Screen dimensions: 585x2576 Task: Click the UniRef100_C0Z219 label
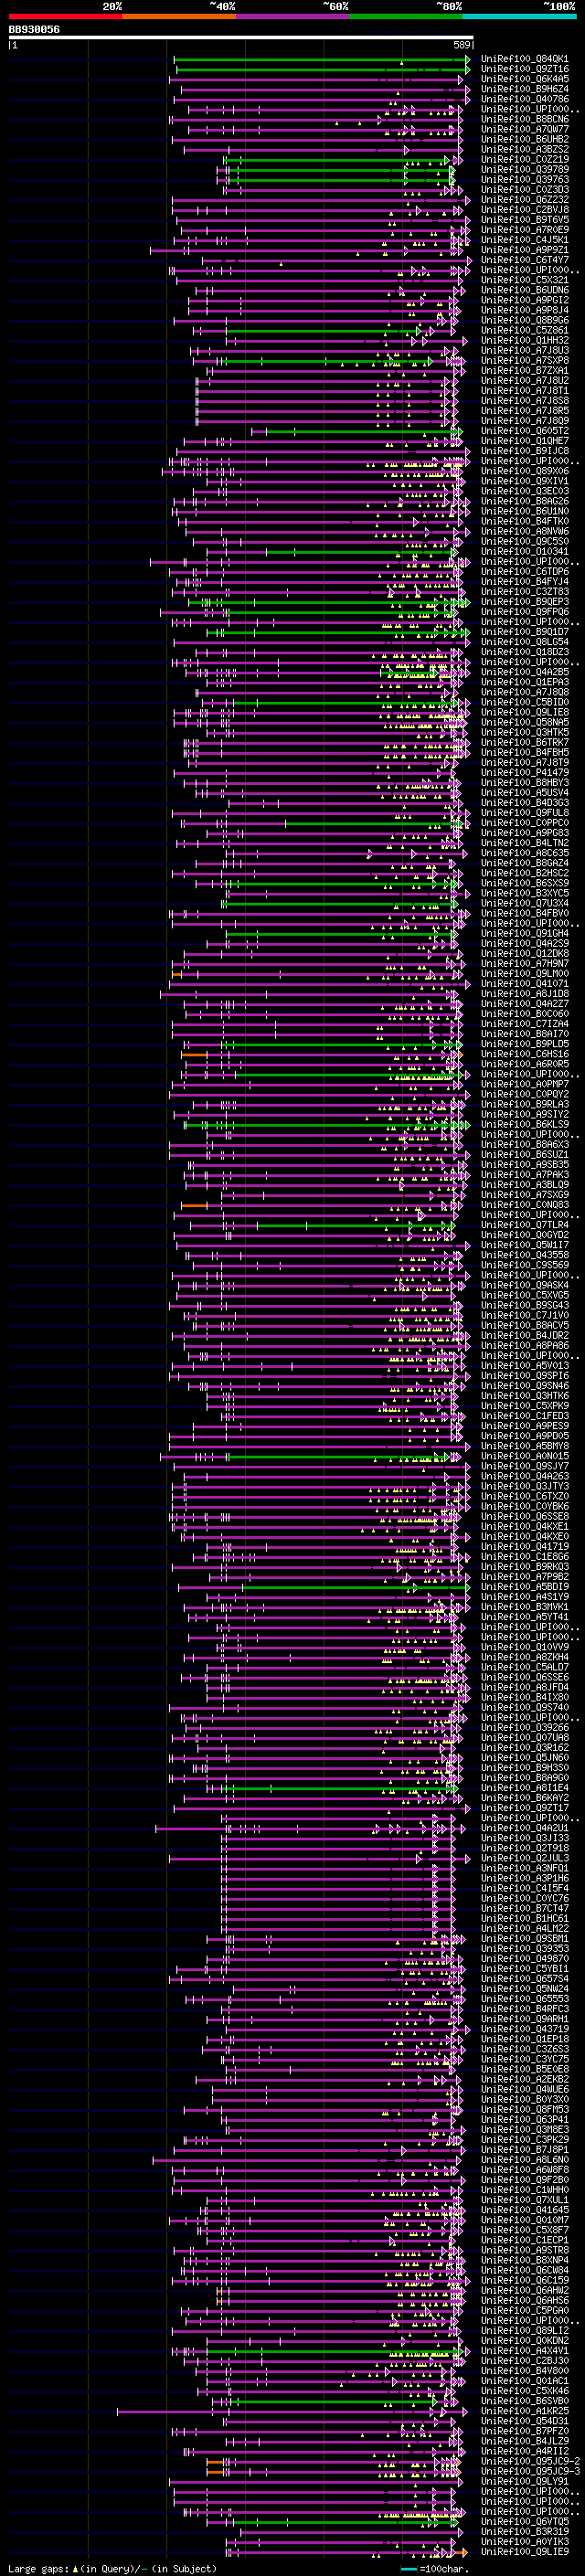(x=525, y=159)
